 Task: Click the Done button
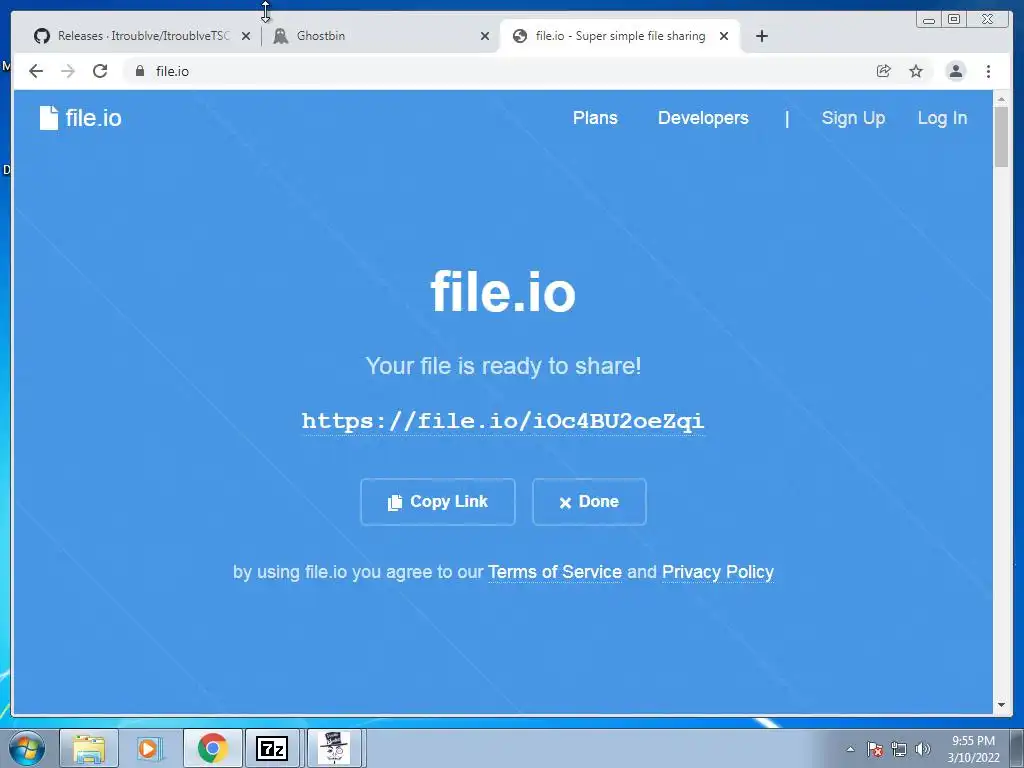[589, 502]
